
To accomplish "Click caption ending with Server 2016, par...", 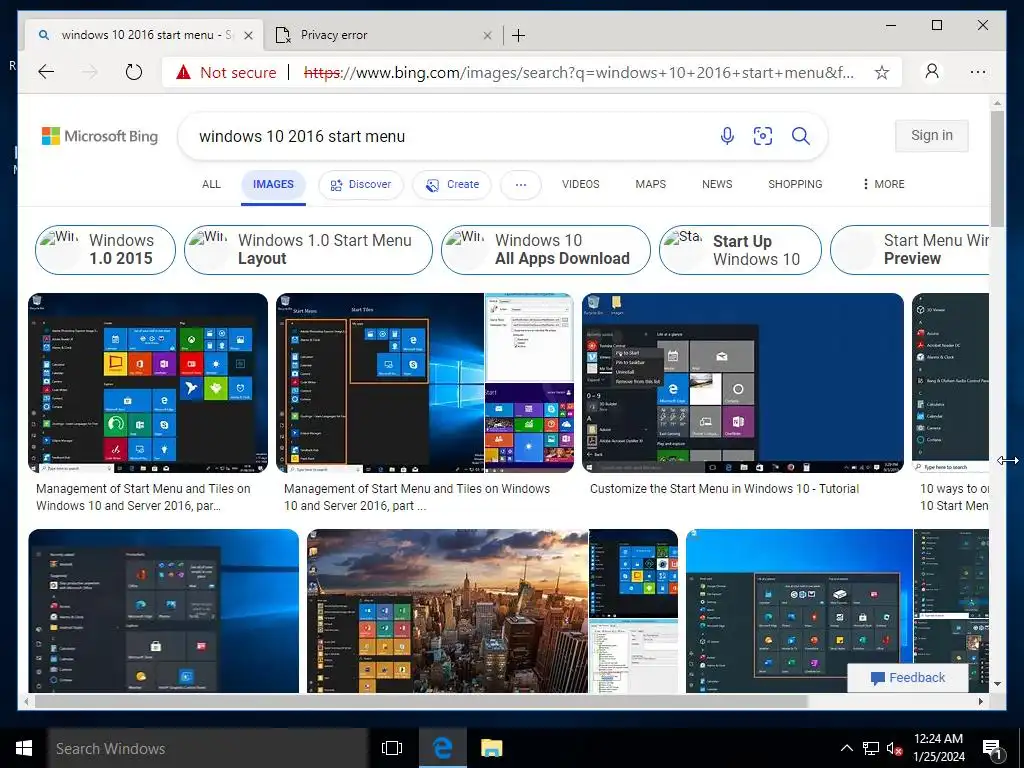I will (143, 497).
